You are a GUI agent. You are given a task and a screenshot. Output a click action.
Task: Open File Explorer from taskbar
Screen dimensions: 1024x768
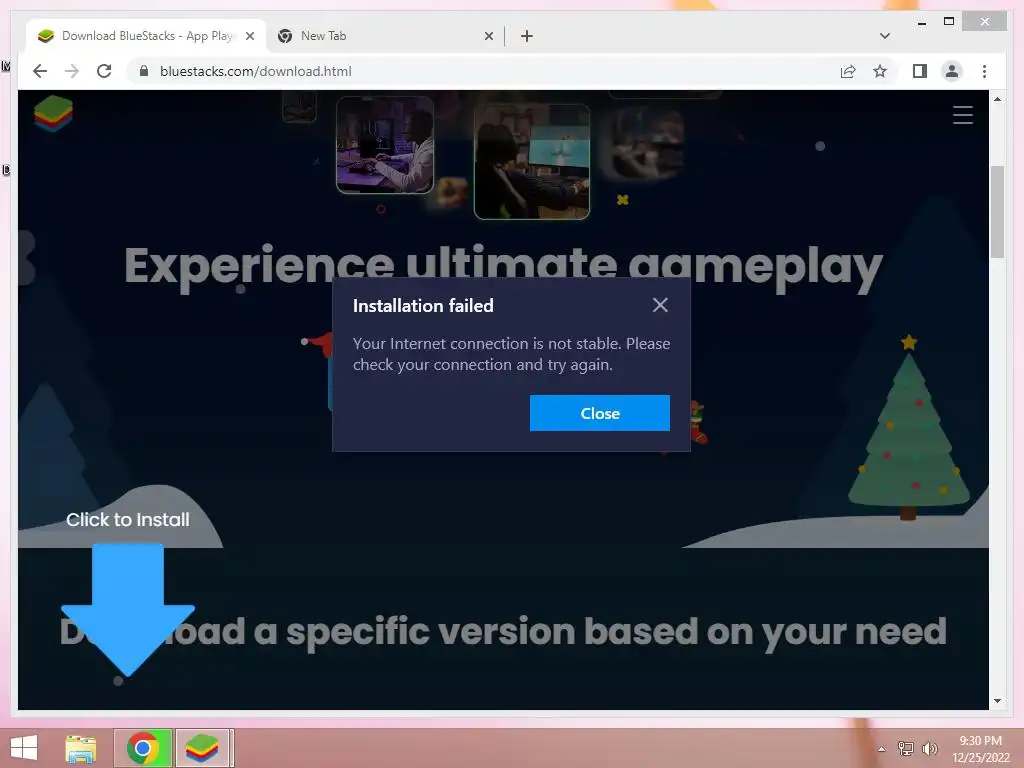point(81,748)
